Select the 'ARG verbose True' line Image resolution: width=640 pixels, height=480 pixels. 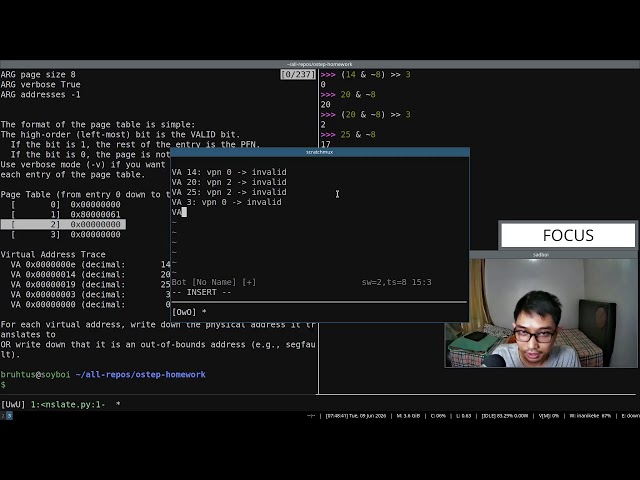40,84
